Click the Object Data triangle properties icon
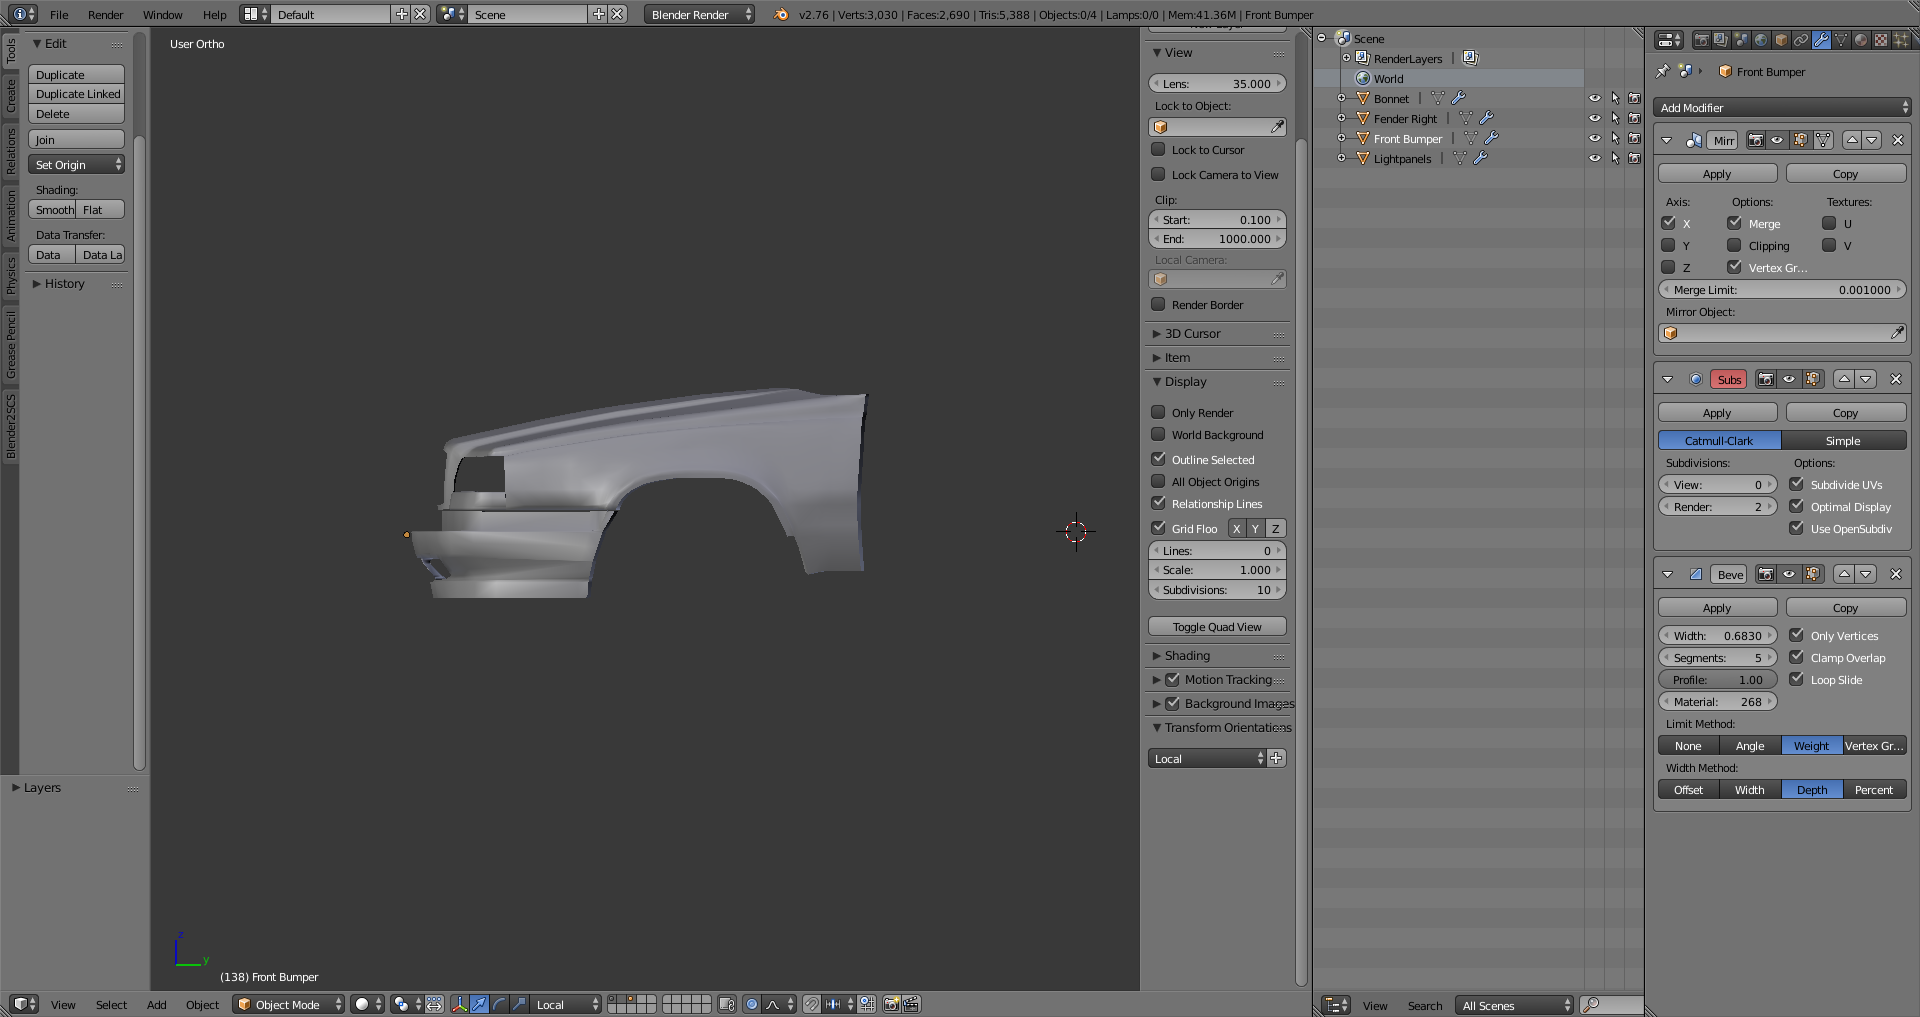The height and width of the screenshot is (1017, 1920). coord(1841,40)
